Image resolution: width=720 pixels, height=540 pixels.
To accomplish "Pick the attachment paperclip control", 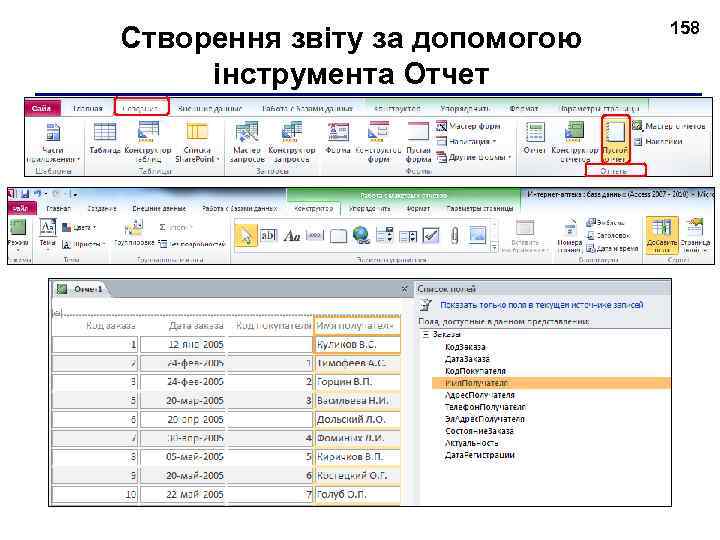I will coord(455,236).
